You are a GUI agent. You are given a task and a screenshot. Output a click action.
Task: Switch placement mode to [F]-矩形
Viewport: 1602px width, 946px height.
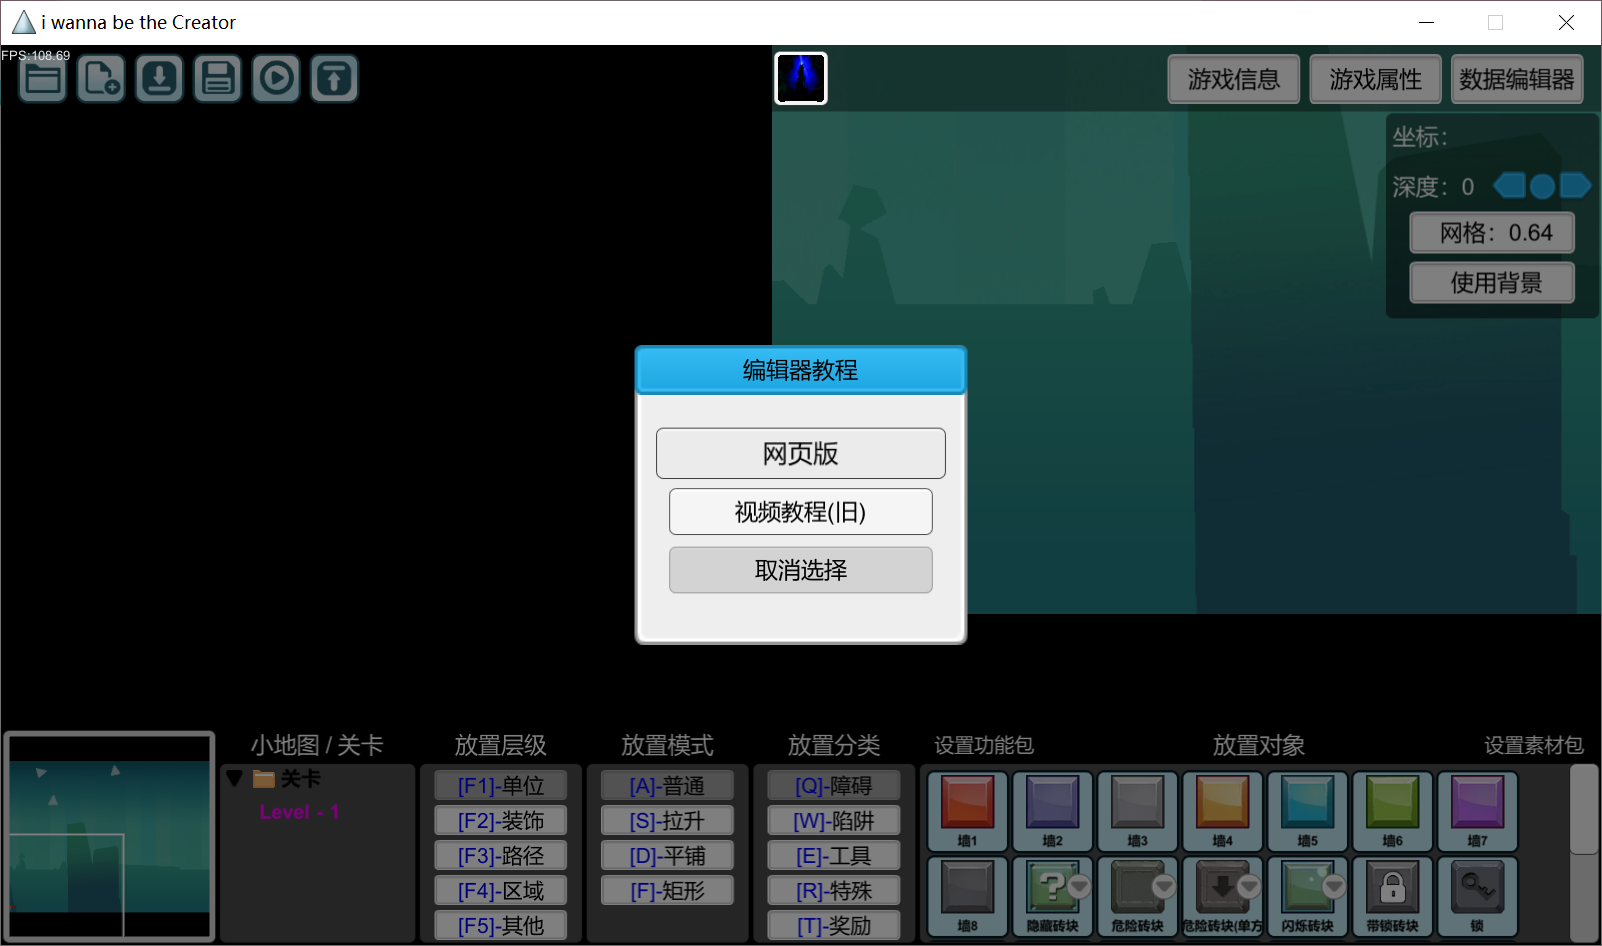668,890
